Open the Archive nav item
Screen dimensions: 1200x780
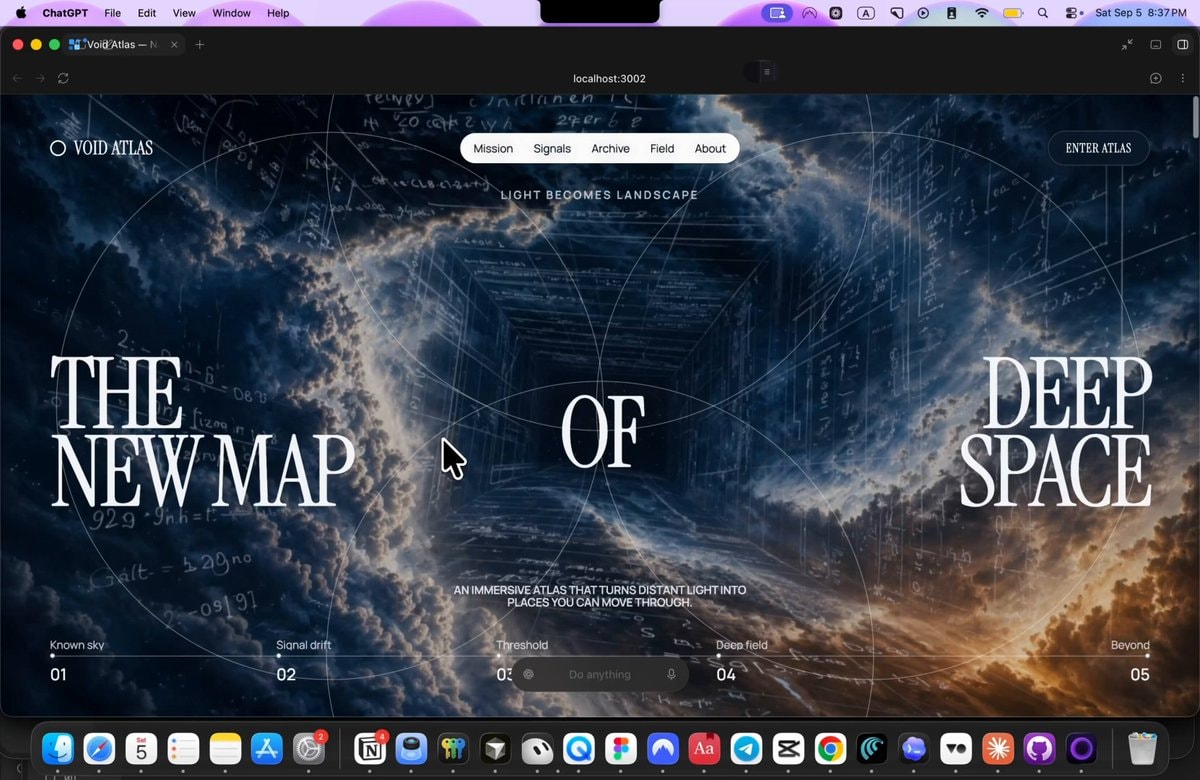[610, 149]
